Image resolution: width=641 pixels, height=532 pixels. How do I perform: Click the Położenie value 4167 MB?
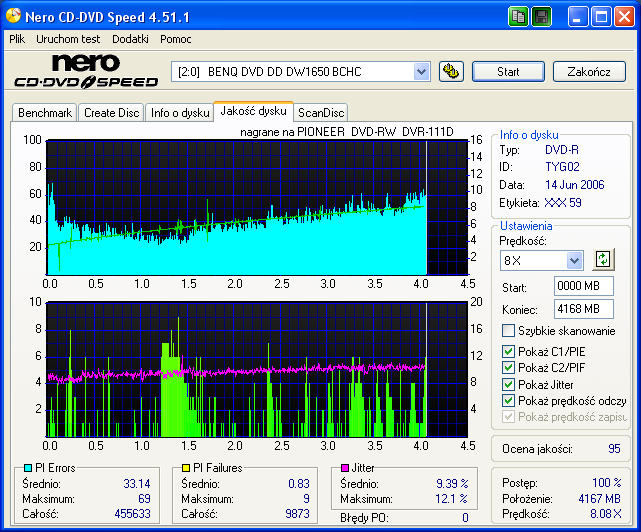(599, 498)
